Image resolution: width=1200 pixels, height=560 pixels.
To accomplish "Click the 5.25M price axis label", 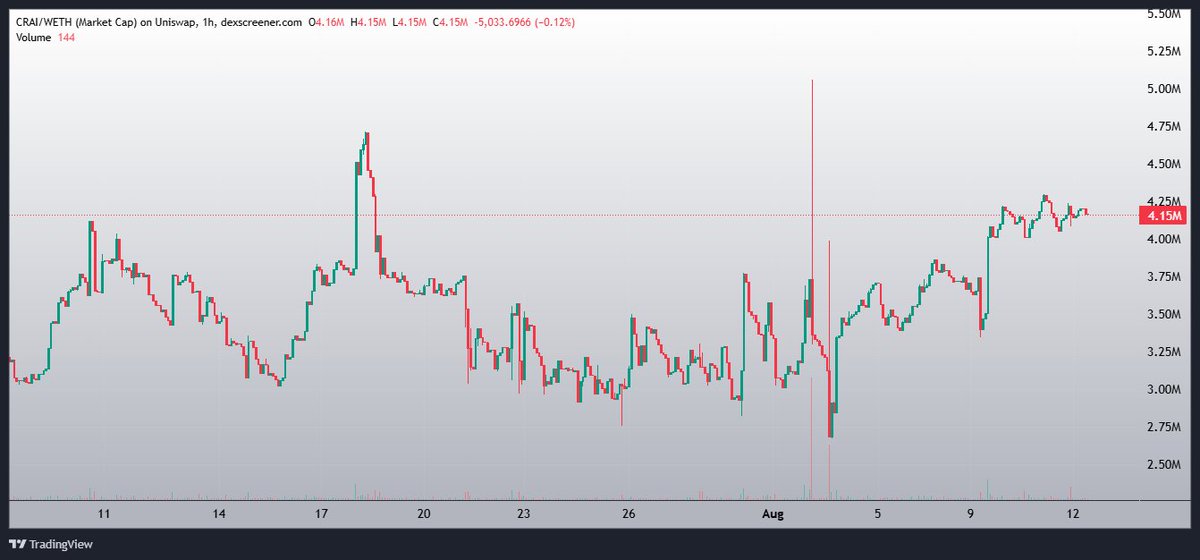I will [1163, 51].
